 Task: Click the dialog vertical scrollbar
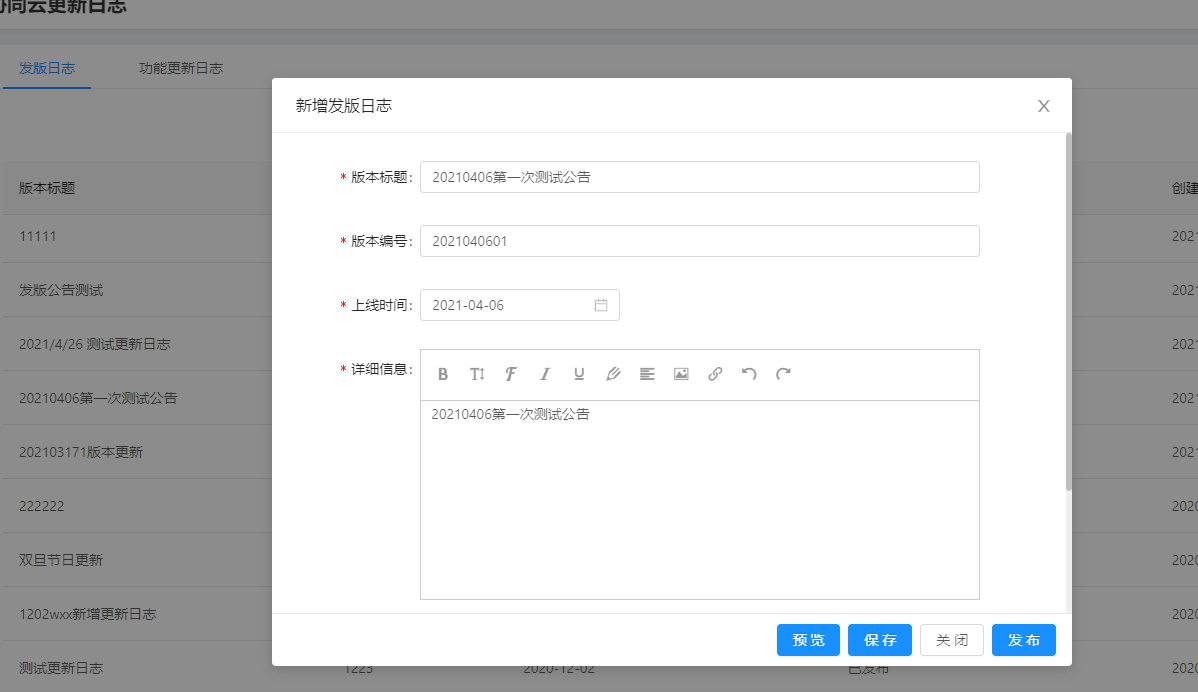pyautogui.click(x=1068, y=312)
